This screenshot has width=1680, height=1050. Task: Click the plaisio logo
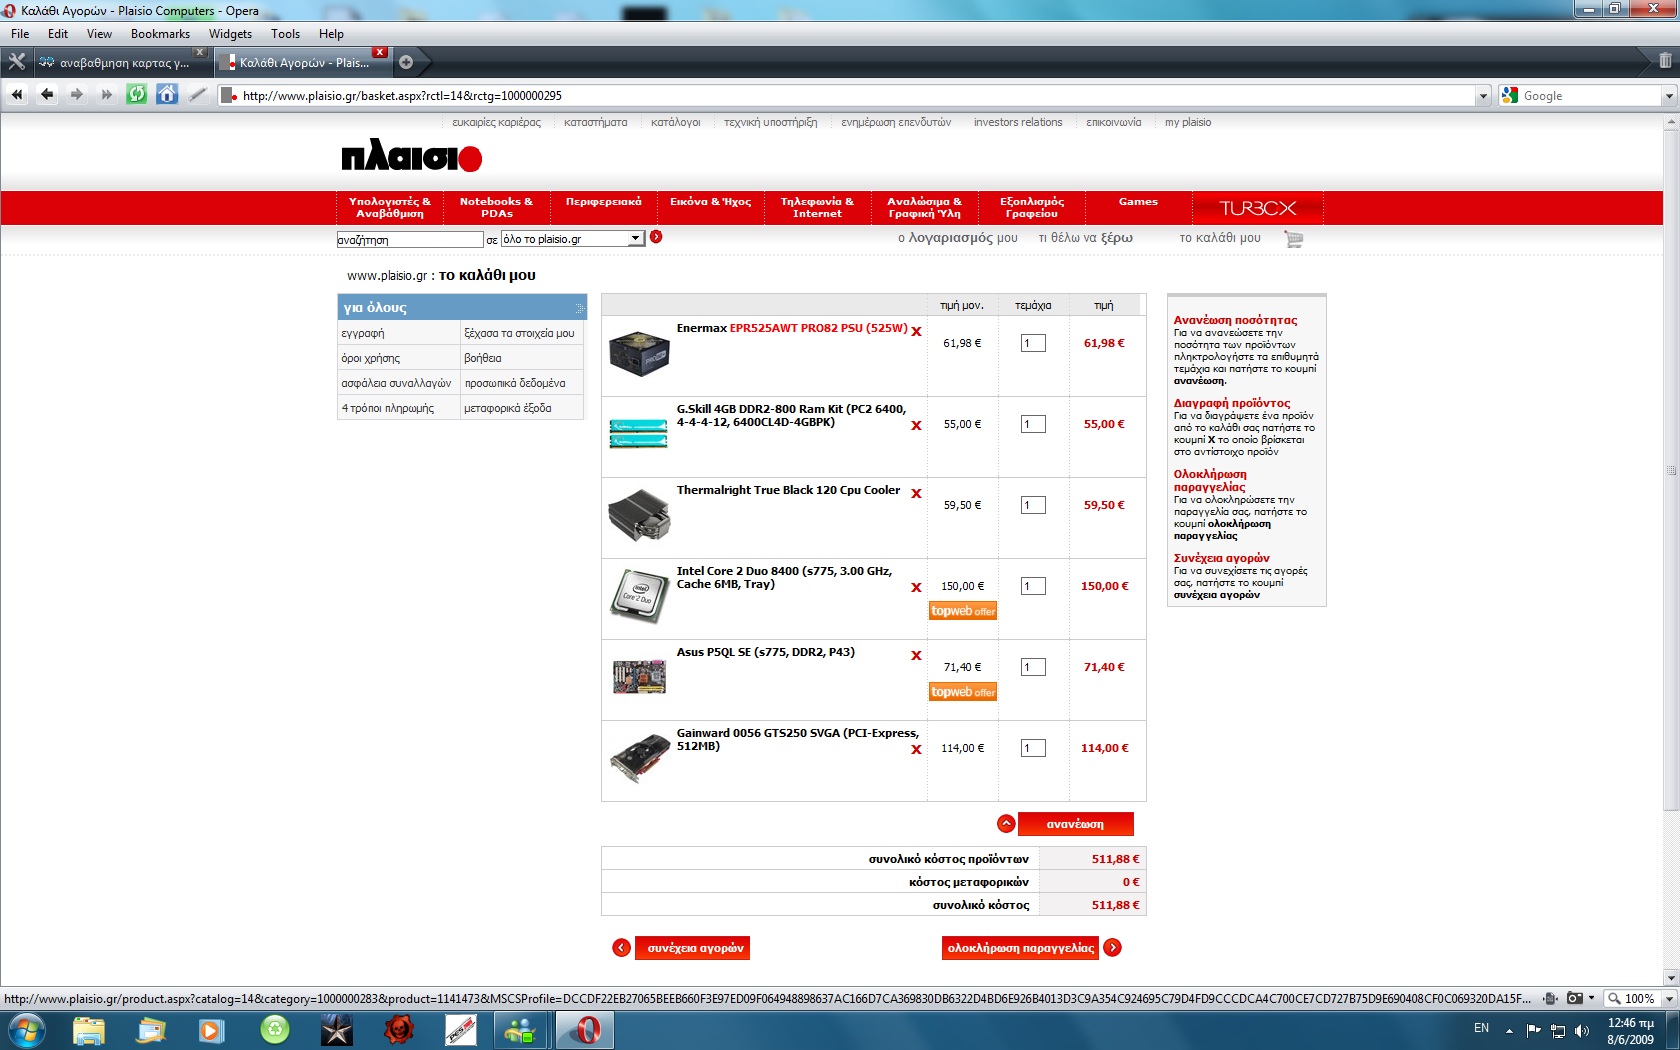click(x=411, y=157)
